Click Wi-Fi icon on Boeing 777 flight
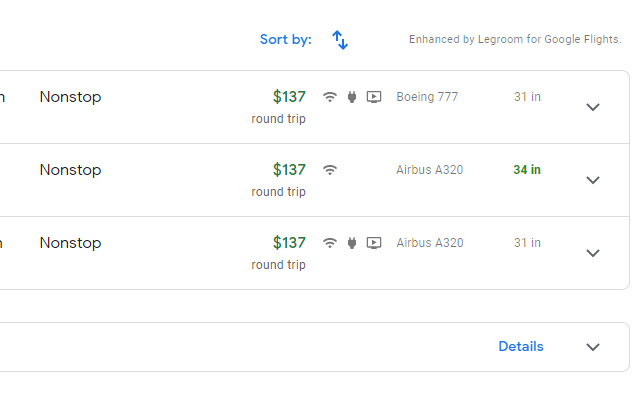 click(330, 97)
